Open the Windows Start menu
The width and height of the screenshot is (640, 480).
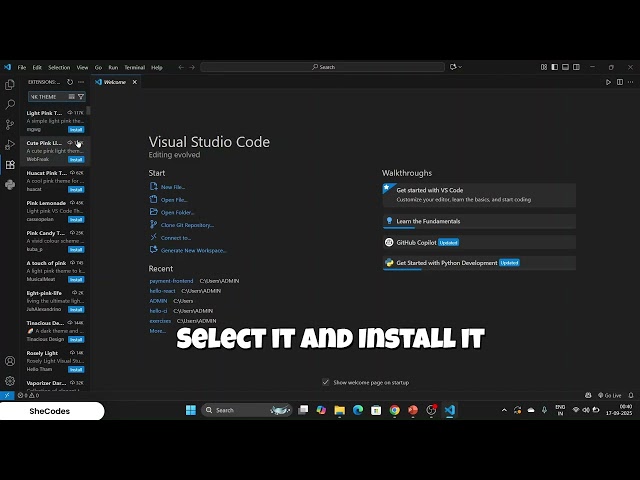click(191, 410)
